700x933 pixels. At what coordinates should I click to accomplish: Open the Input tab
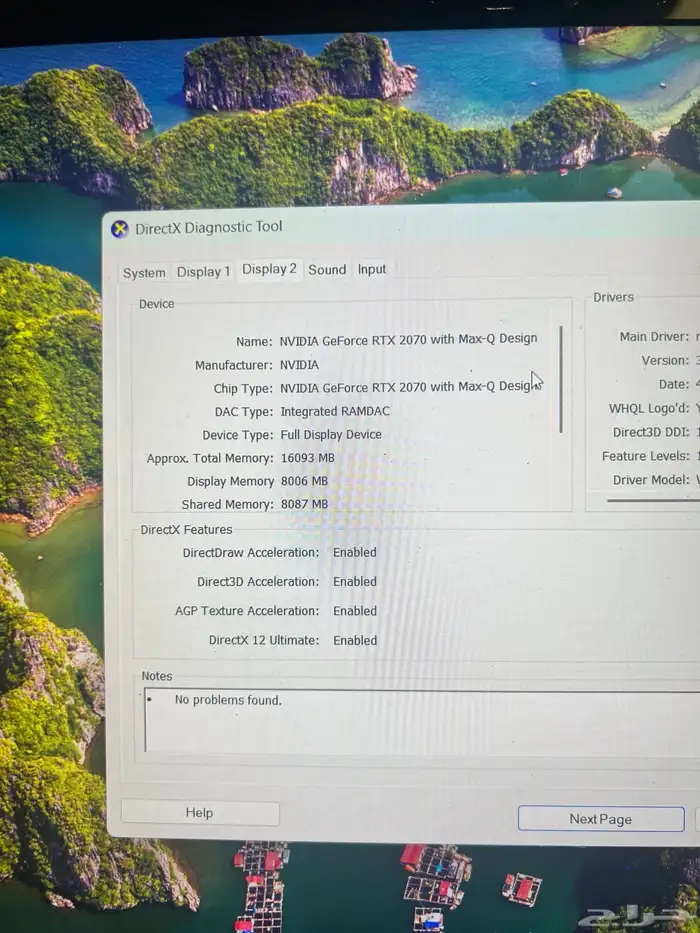point(372,270)
